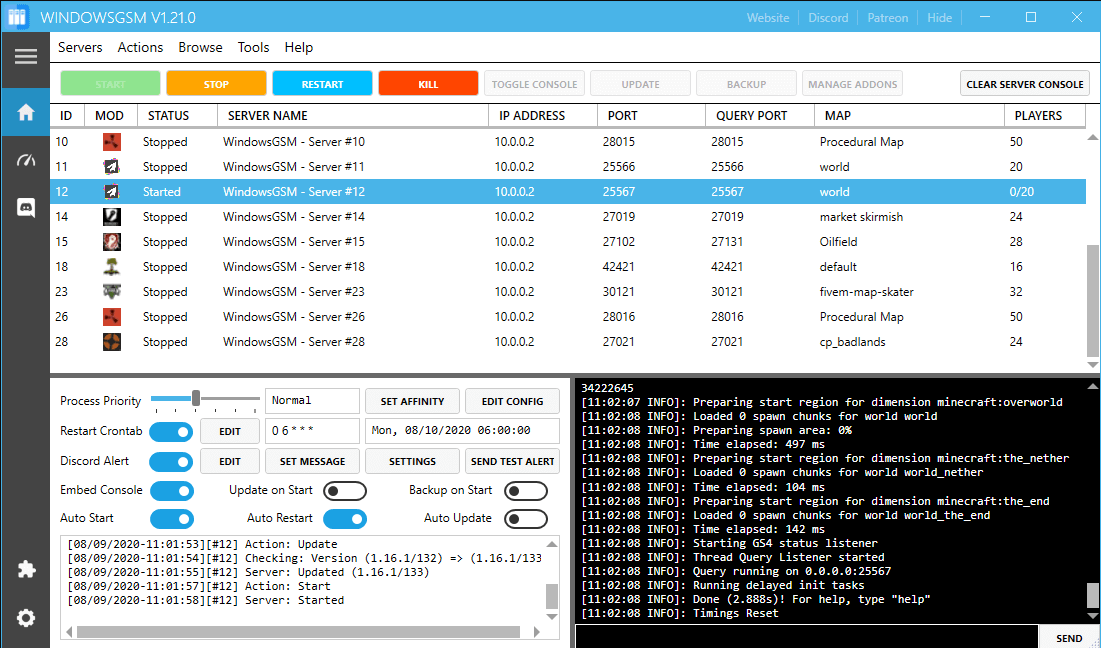Disable the Restart Crontab toggle
The width and height of the screenshot is (1101, 648).
point(171,432)
